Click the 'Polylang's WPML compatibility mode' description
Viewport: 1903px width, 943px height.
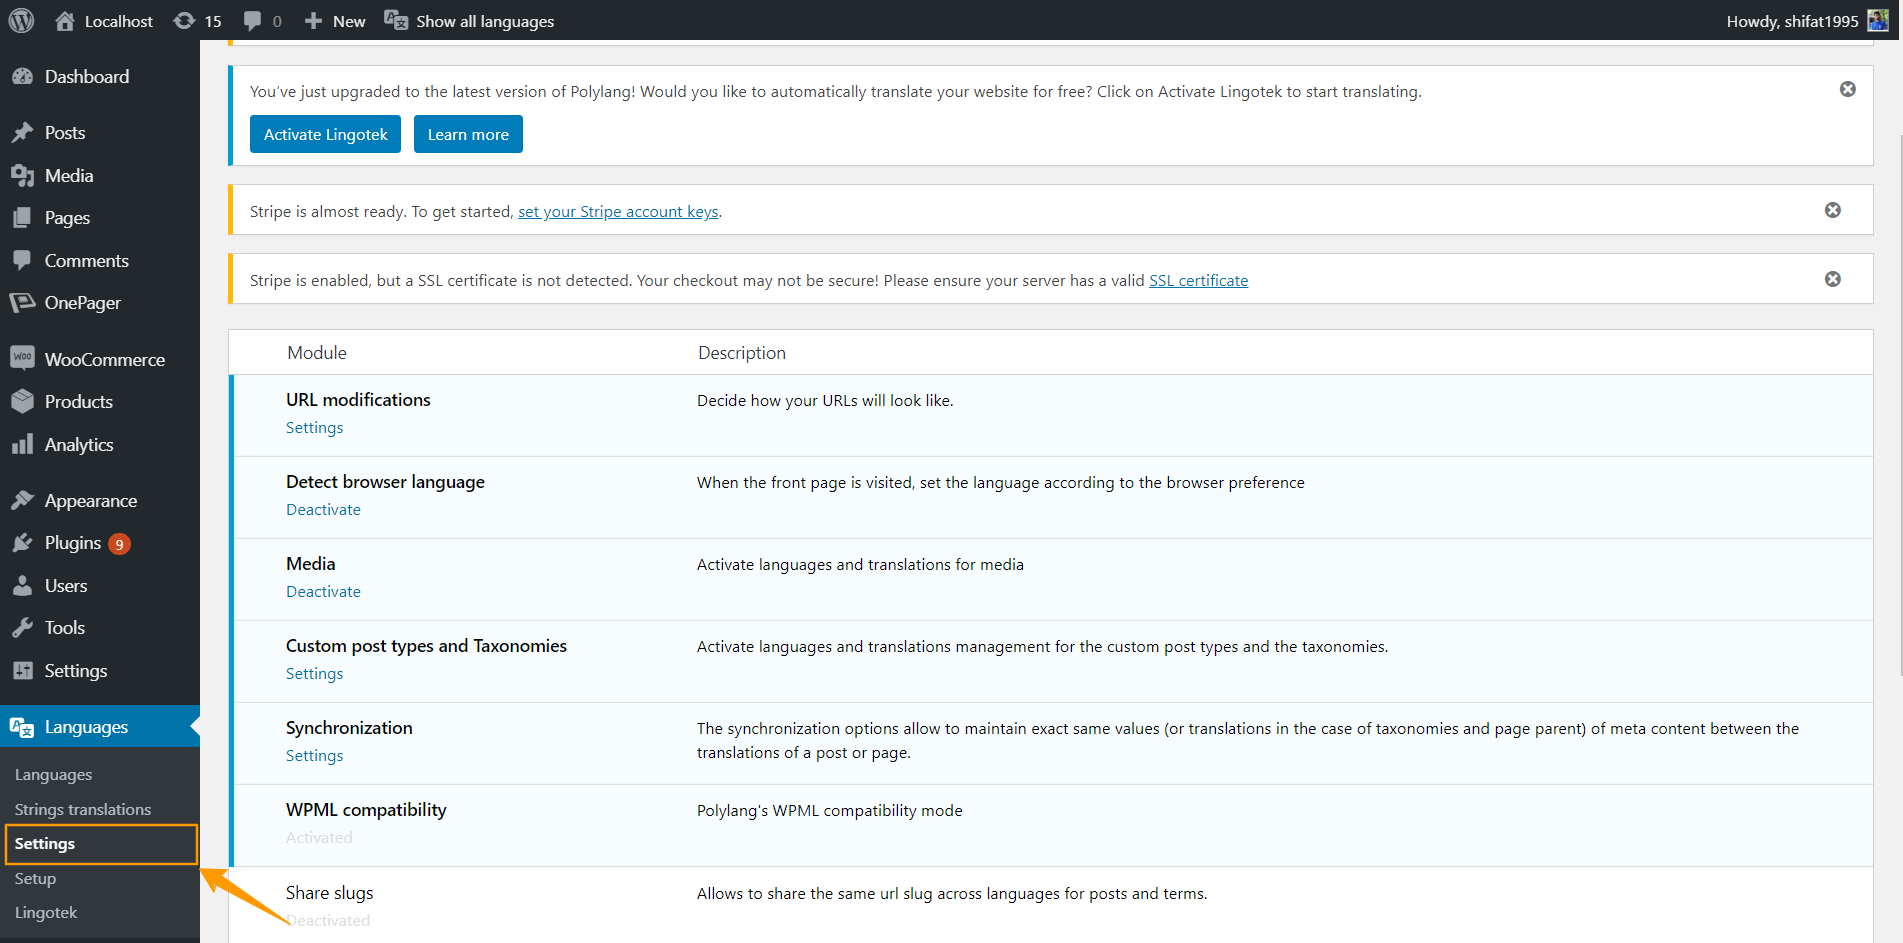point(830,811)
